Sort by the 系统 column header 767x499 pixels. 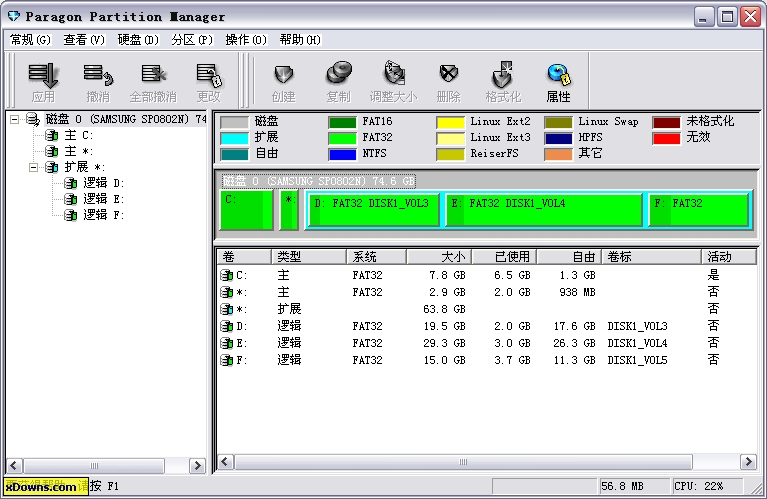[x=376, y=256]
